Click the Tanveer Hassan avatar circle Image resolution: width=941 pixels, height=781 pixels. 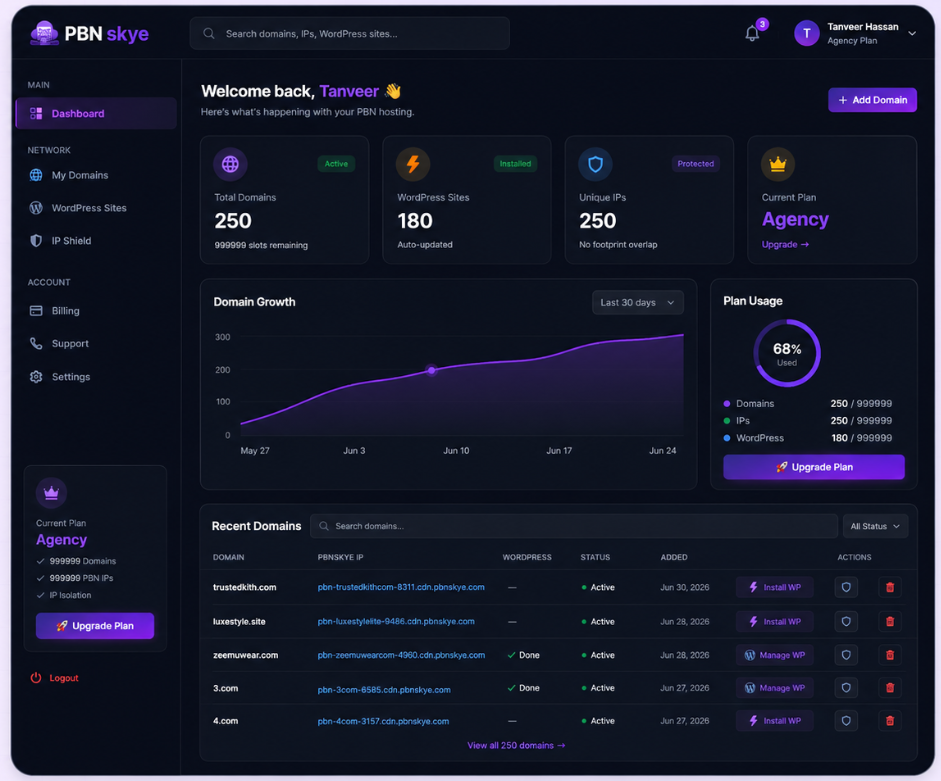click(807, 34)
